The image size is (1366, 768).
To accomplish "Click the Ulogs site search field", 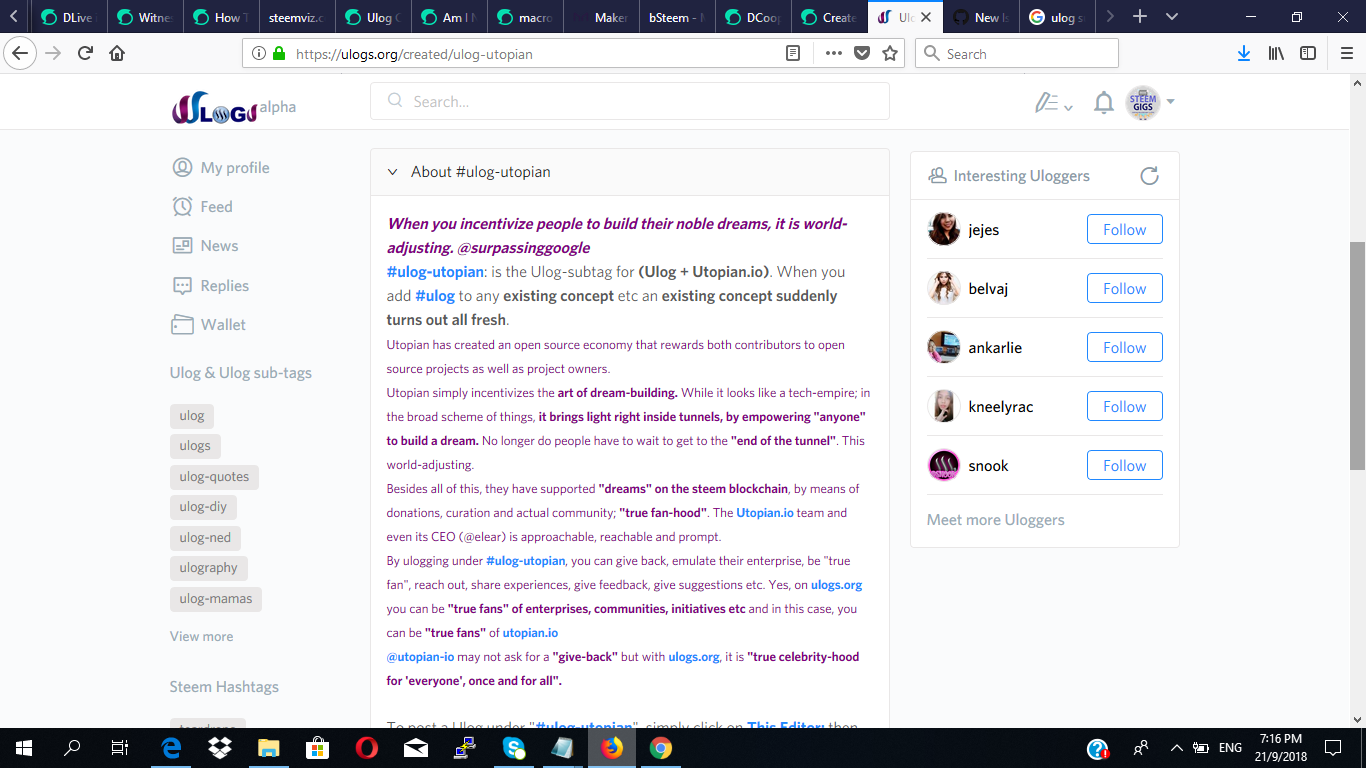I will (630, 101).
